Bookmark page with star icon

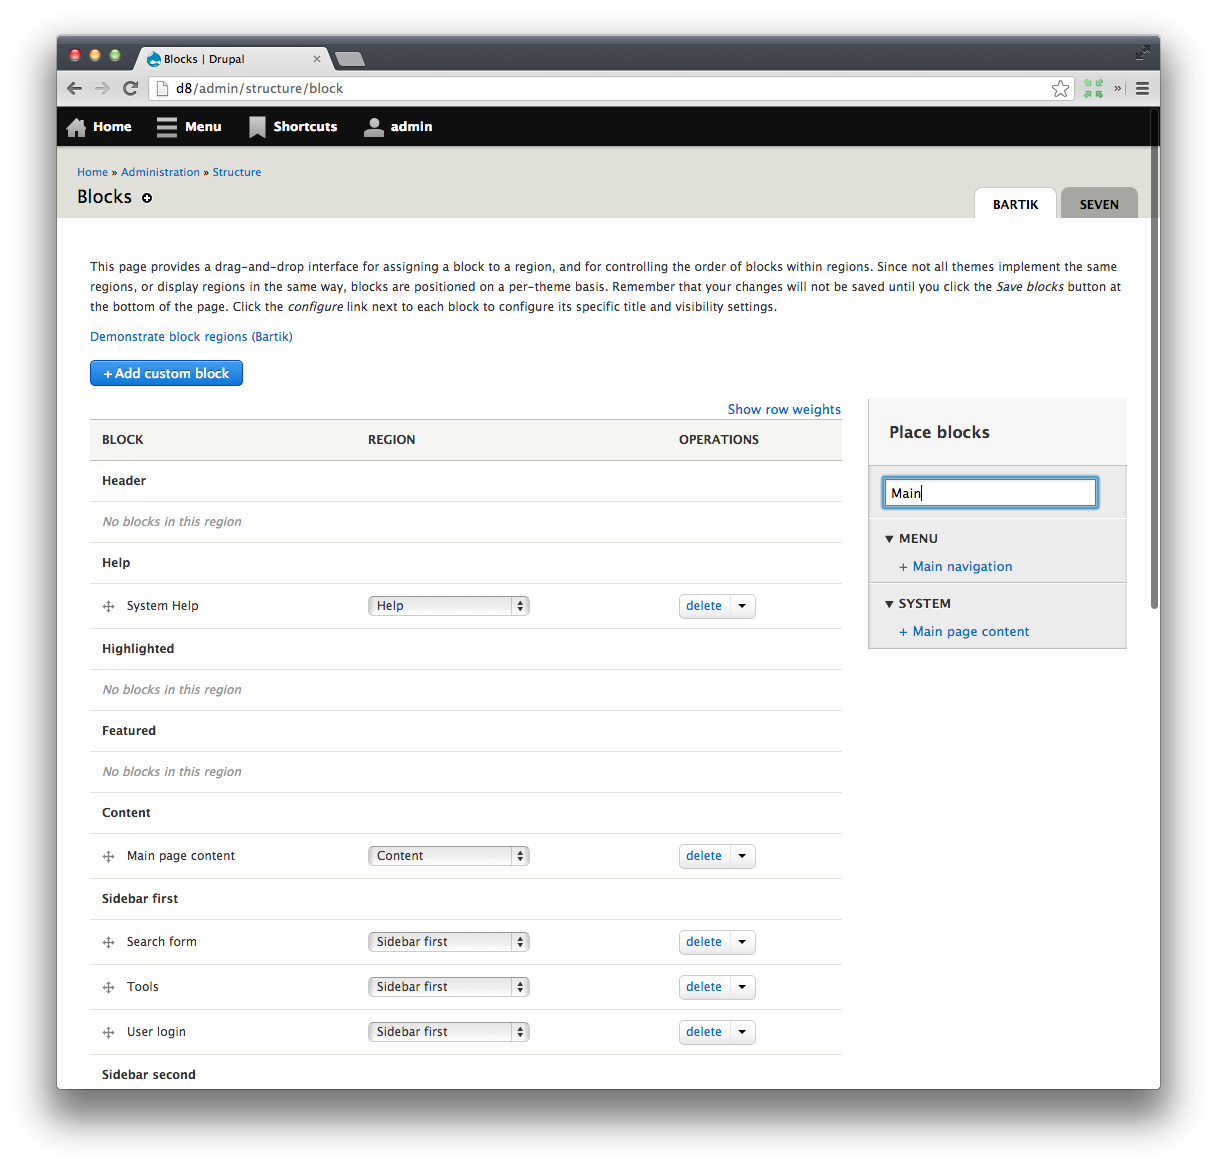[x=1060, y=89]
